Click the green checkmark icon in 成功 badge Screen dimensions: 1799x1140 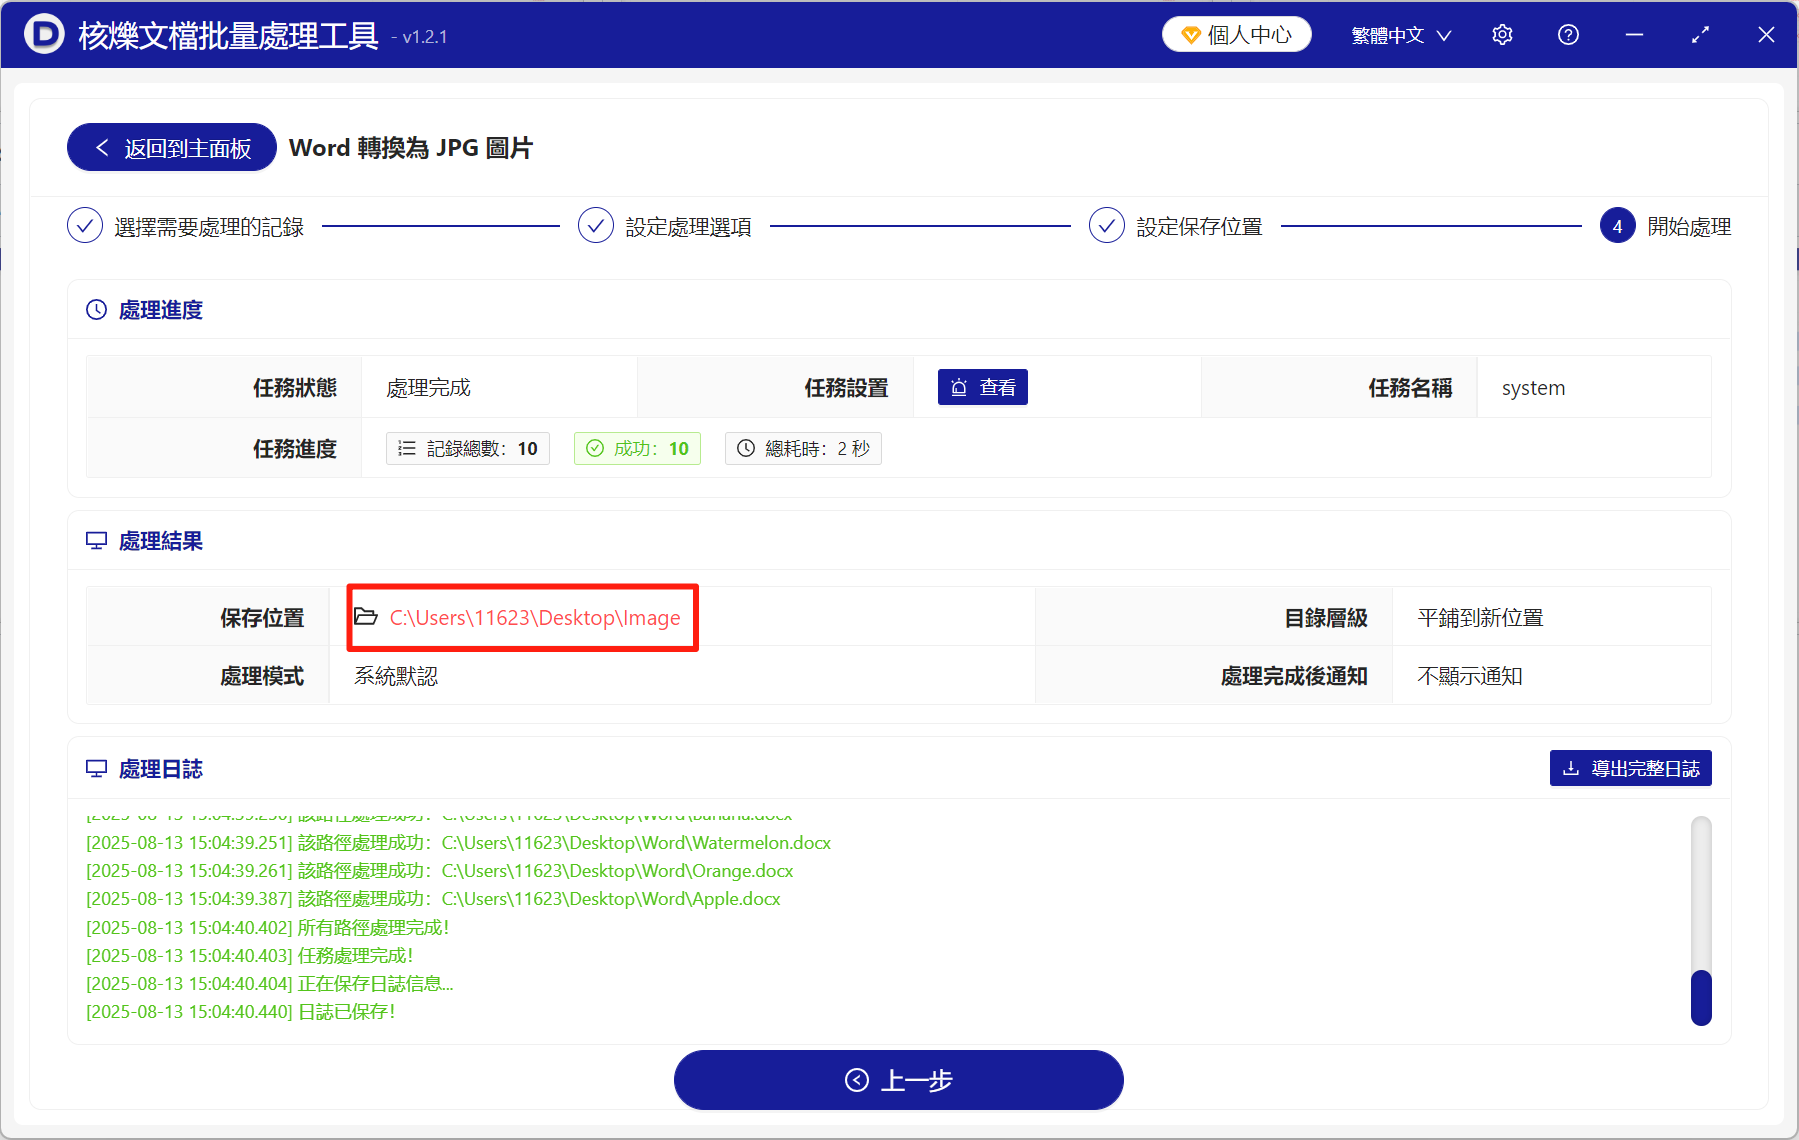597,448
